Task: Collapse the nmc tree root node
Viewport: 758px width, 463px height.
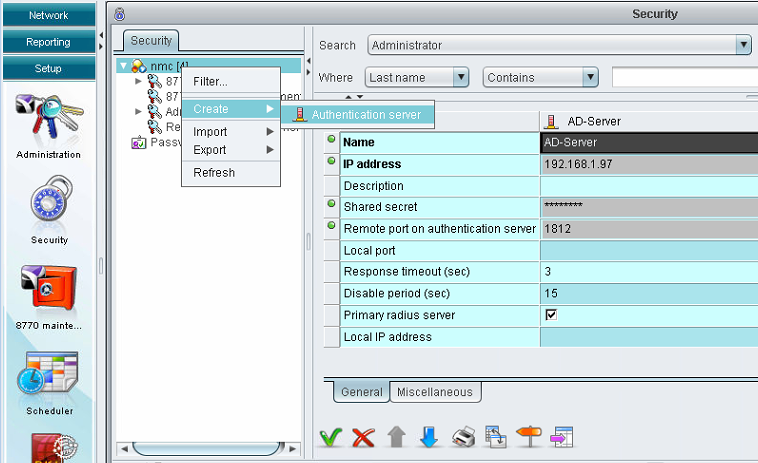Action: (x=124, y=66)
